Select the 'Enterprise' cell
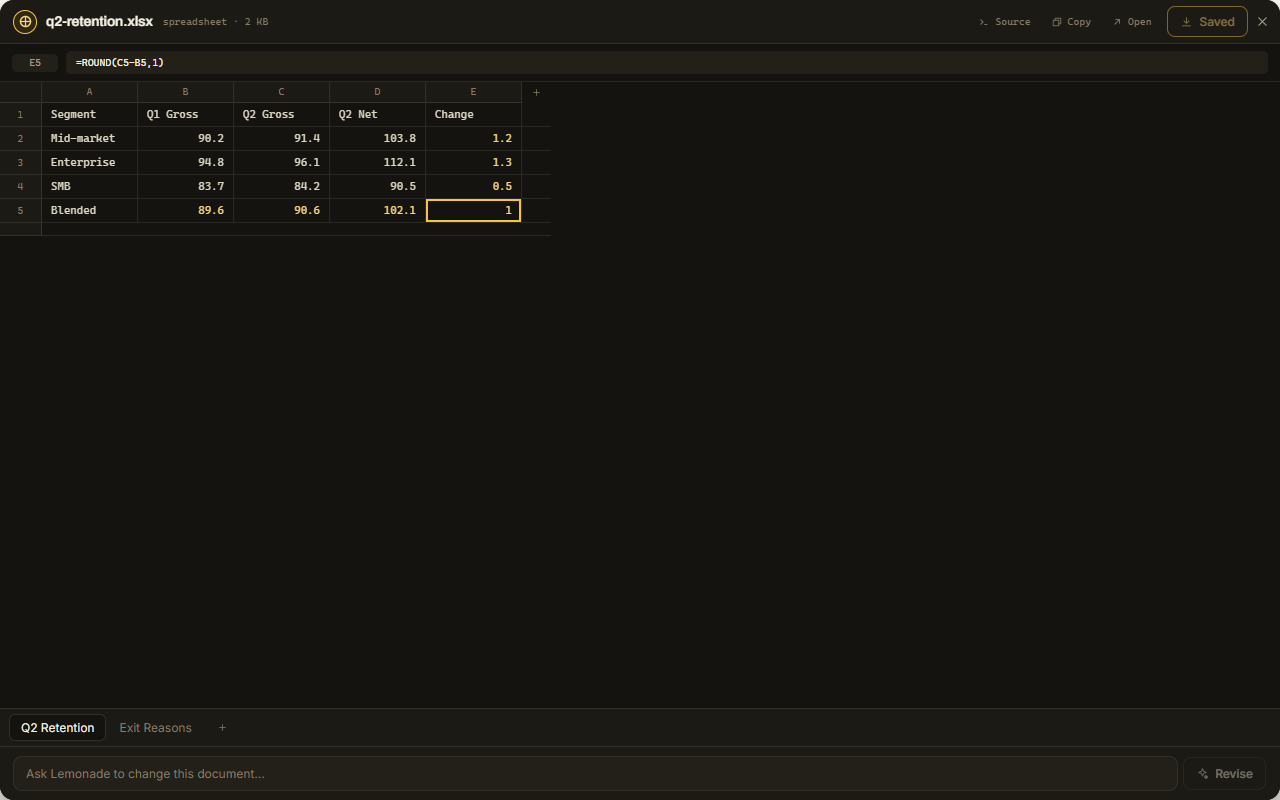Screen dimensions: 1280x800 [89, 162]
